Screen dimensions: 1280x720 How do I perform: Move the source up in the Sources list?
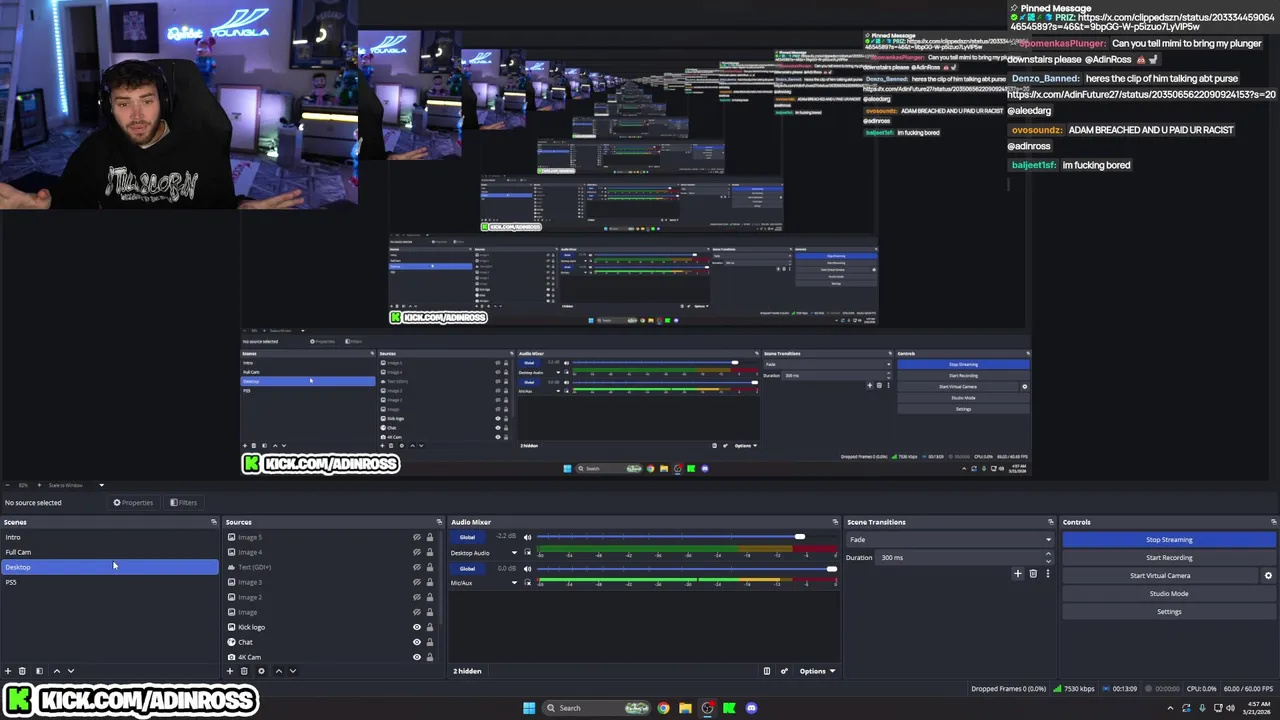point(278,671)
